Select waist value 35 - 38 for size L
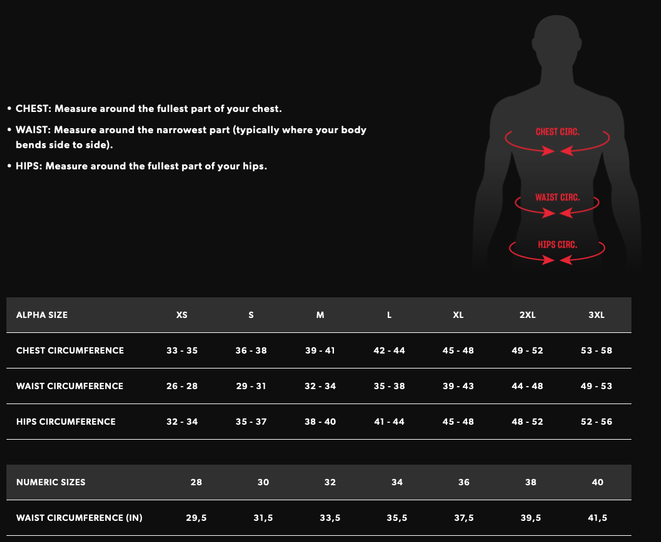The image size is (661, 542). (x=389, y=386)
